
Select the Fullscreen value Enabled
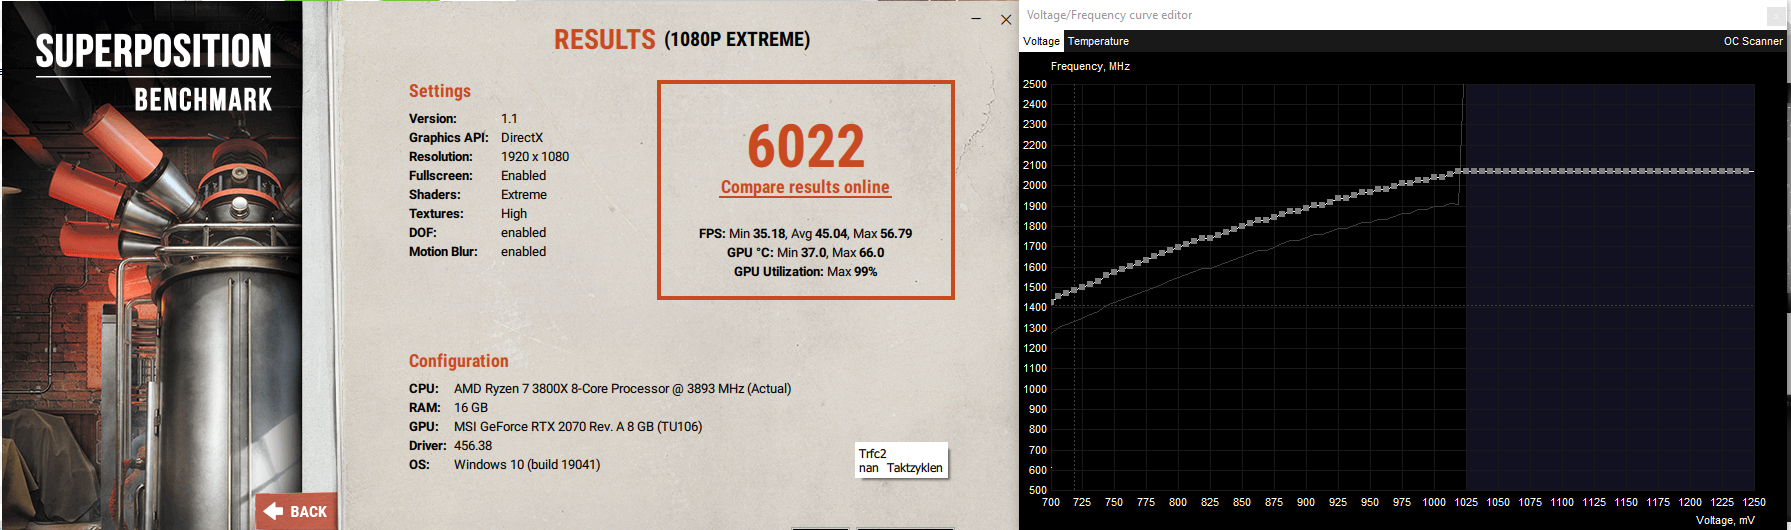click(523, 175)
